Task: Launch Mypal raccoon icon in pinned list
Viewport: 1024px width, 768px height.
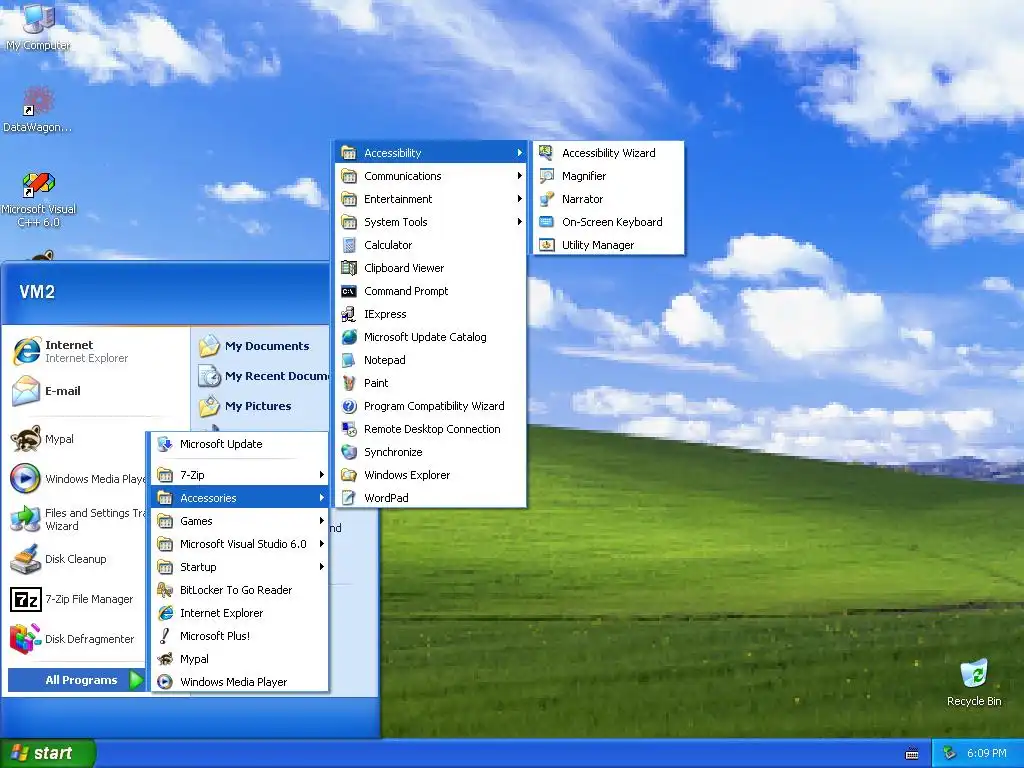Action: [25, 439]
